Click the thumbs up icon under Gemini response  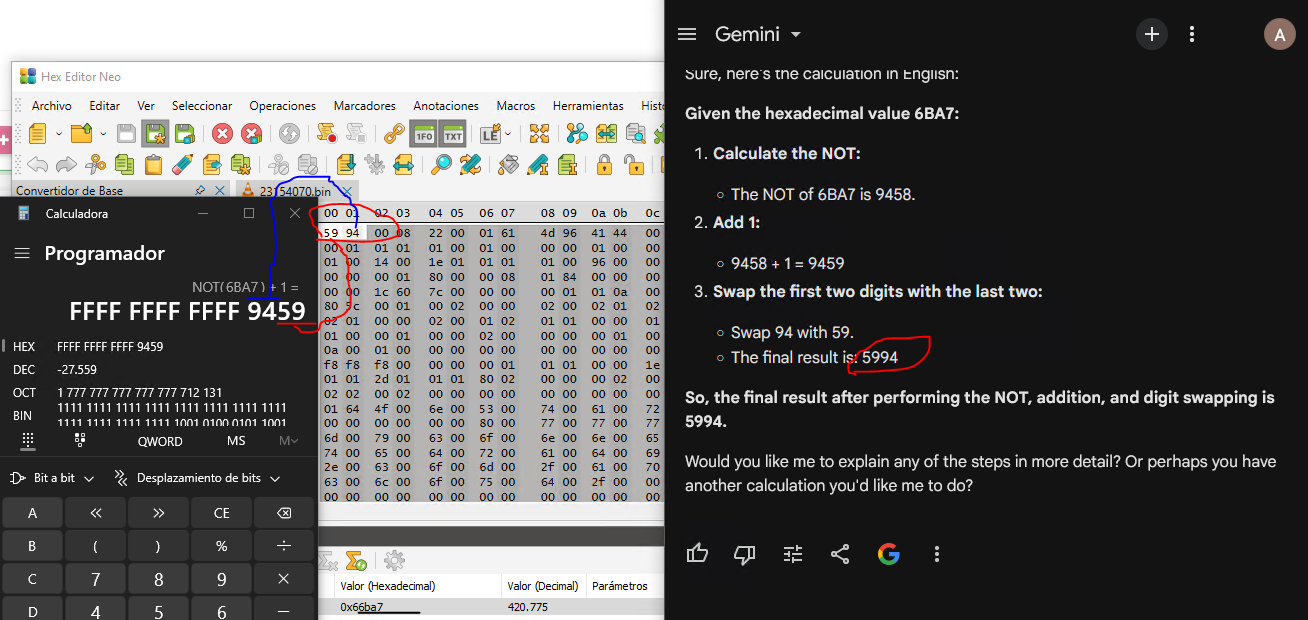(697, 553)
